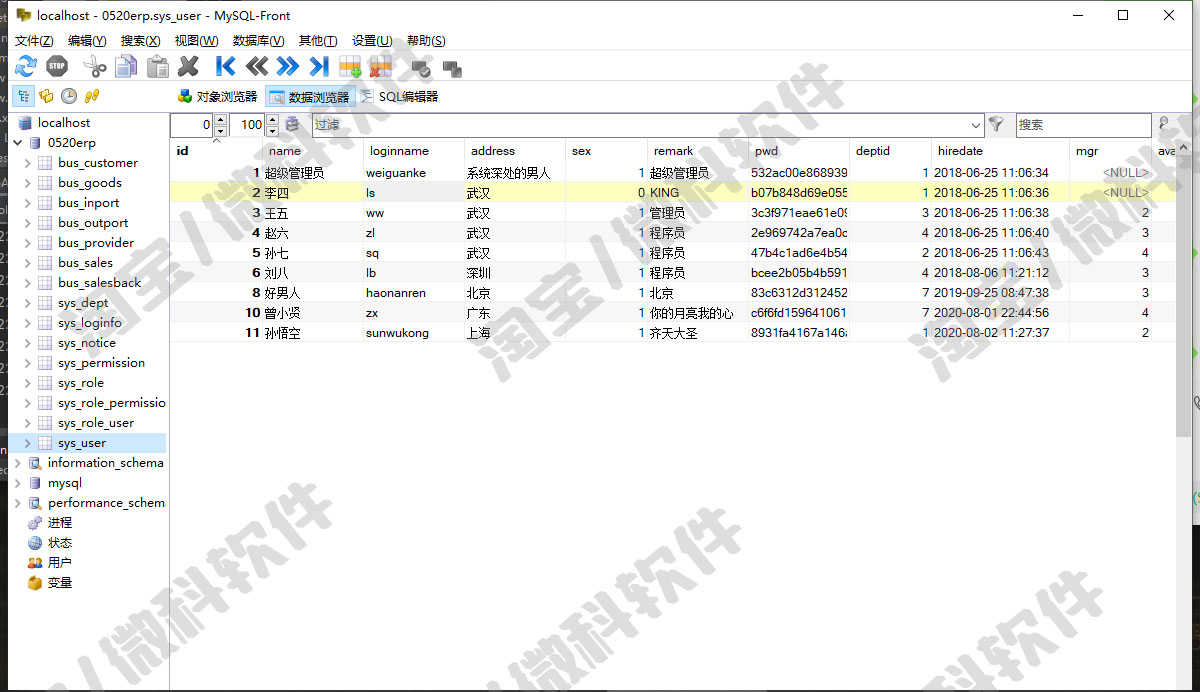Click the cancel changes toolbar icon
1200x692 pixels.
point(452,69)
